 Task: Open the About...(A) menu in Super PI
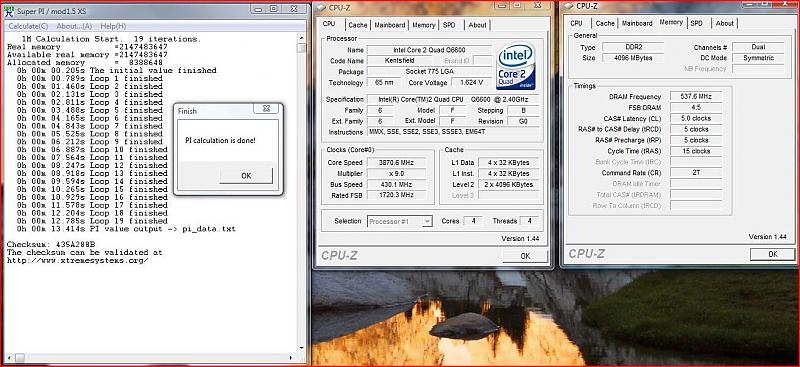click(x=74, y=26)
